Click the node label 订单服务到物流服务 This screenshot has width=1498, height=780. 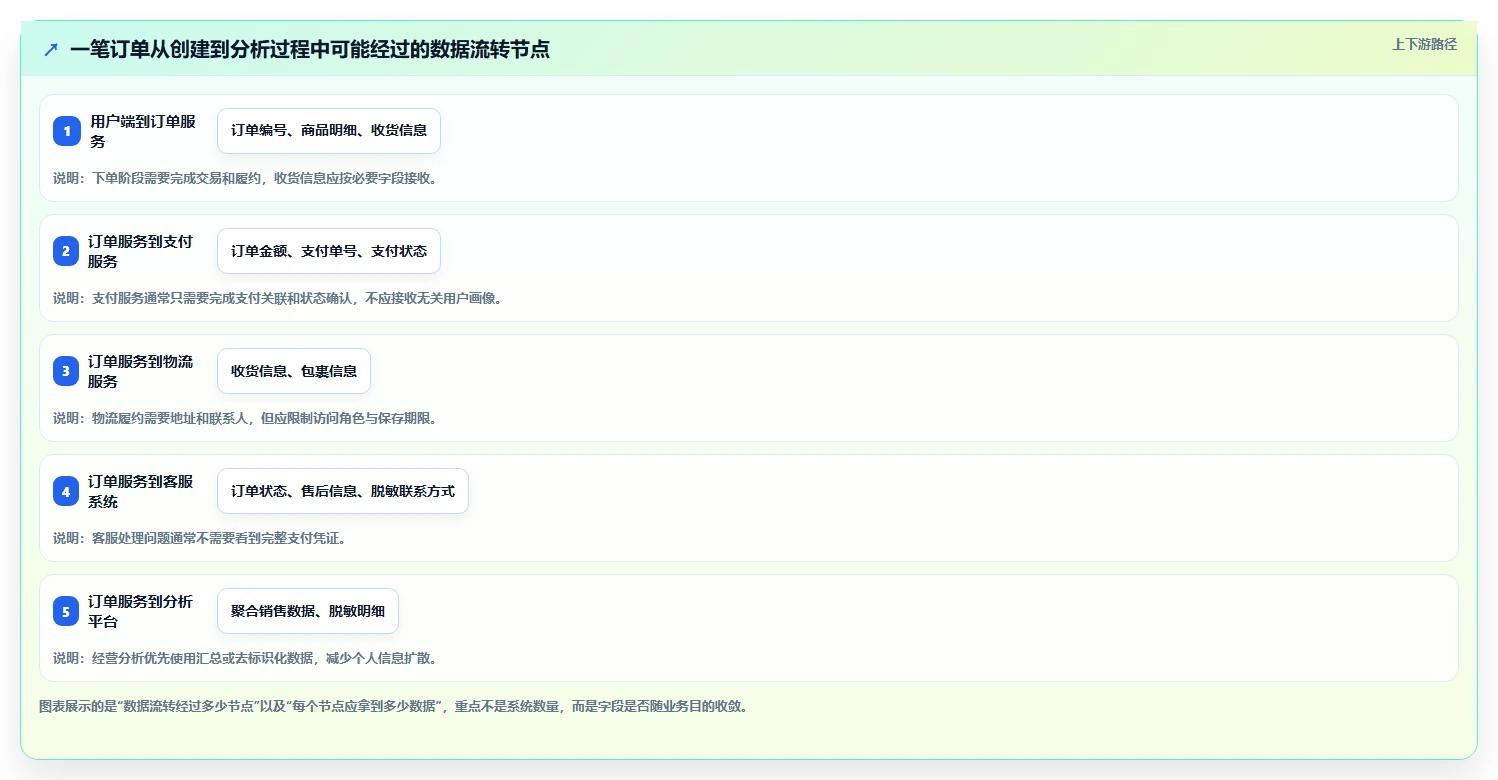click(141, 371)
